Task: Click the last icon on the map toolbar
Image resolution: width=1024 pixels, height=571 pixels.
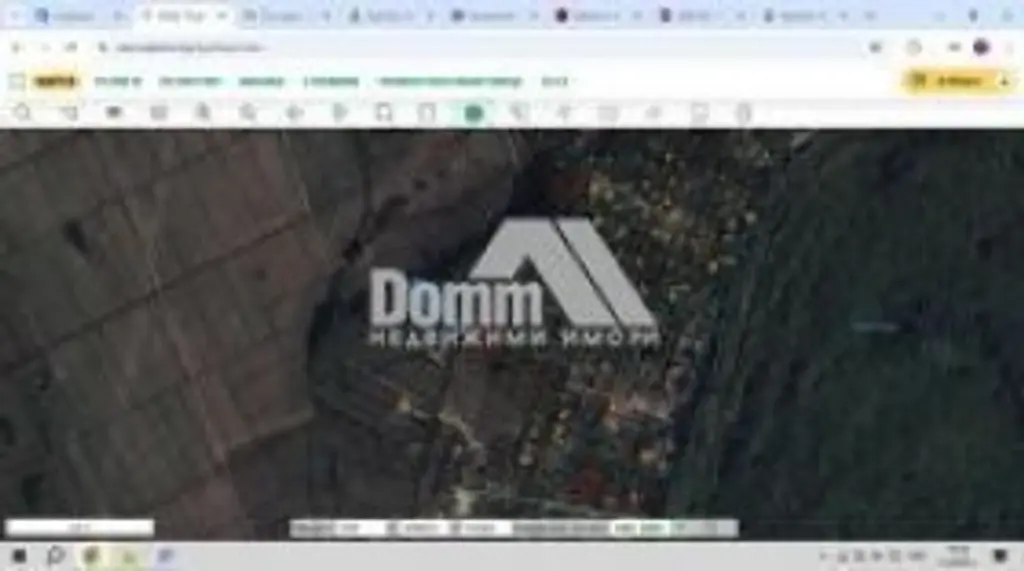Action: [x=743, y=113]
